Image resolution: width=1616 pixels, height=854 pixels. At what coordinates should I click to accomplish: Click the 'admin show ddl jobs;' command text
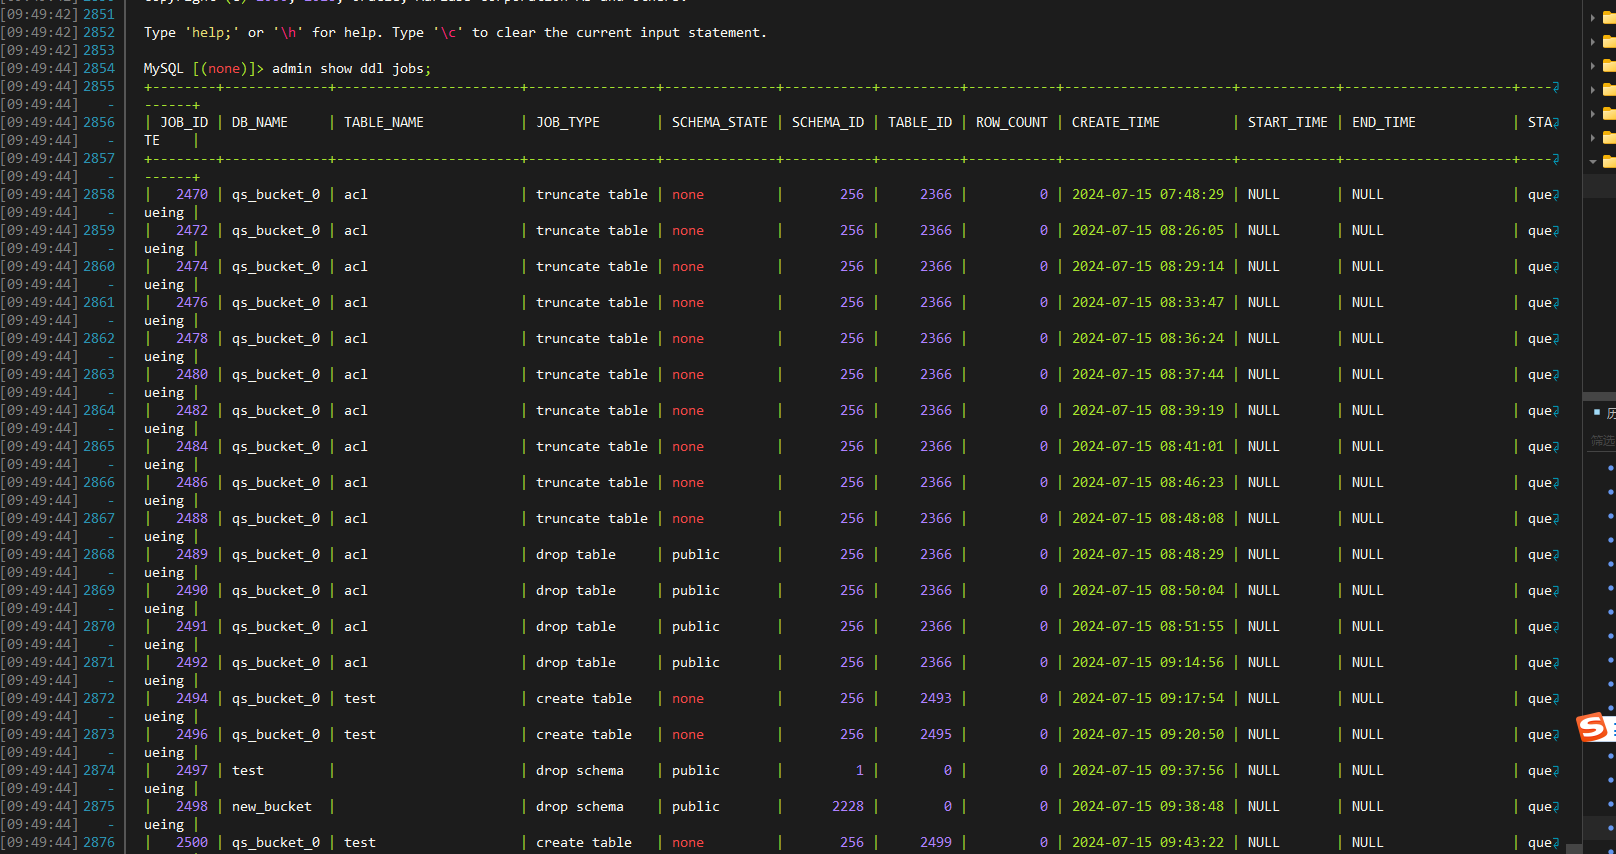click(351, 68)
